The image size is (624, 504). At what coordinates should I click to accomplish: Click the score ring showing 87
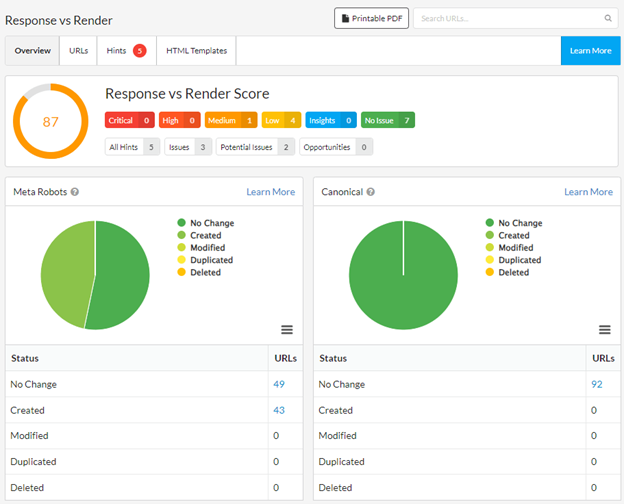[51, 121]
